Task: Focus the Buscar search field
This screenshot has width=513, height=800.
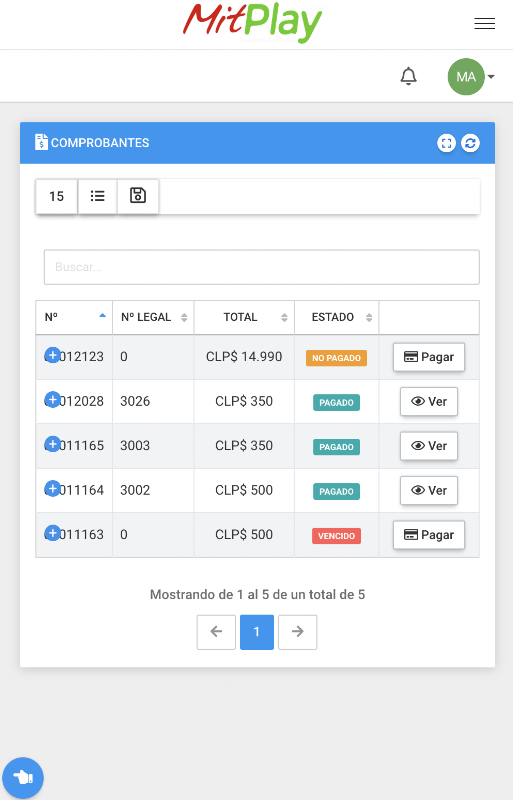Action: click(x=261, y=267)
